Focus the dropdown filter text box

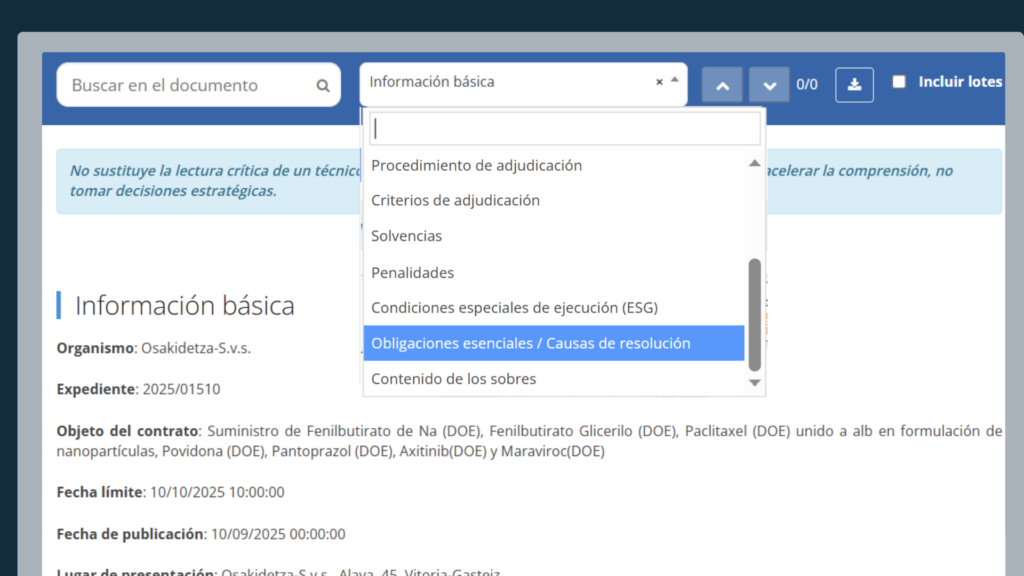click(x=564, y=129)
